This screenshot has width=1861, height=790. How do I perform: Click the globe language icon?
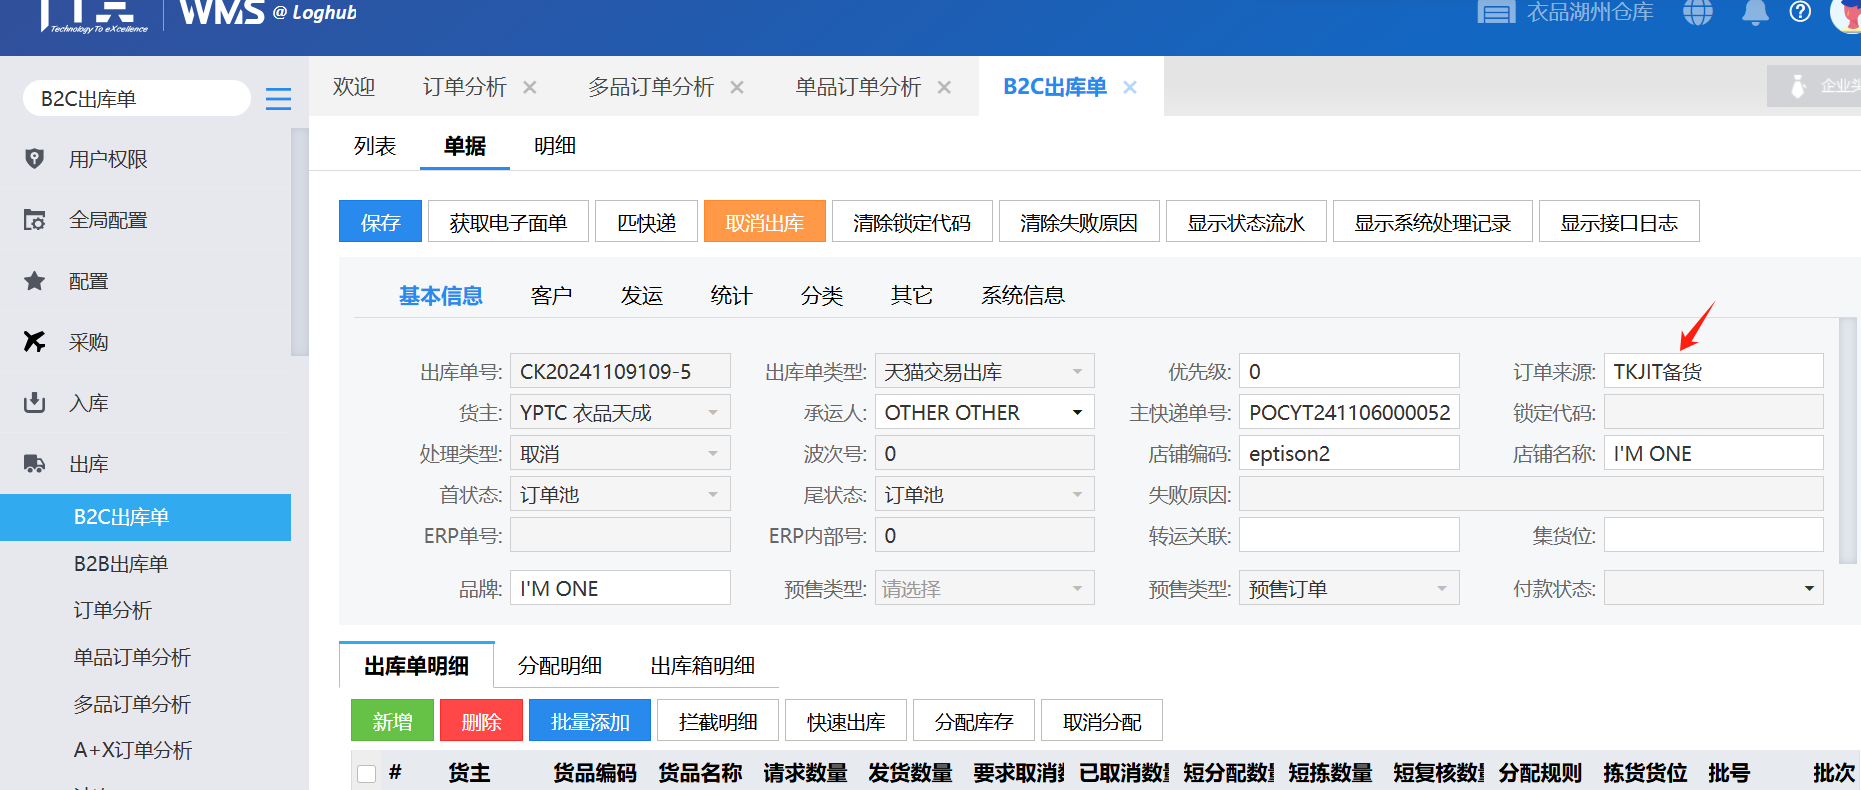click(1697, 13)
